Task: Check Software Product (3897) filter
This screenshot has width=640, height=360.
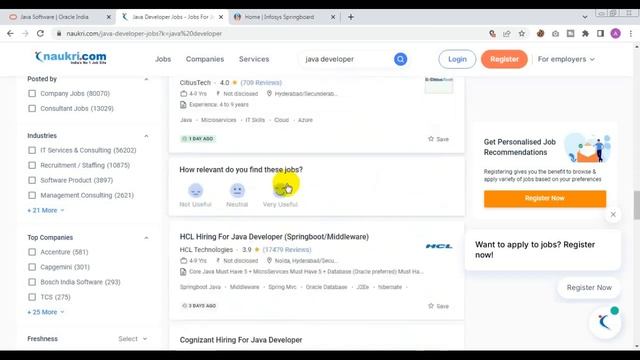Action: click(32, 180)
